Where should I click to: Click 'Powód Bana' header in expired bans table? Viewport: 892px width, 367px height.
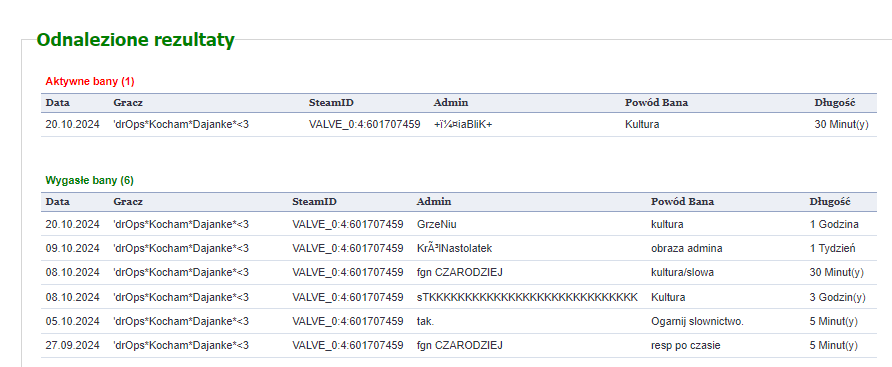[683, 201]
